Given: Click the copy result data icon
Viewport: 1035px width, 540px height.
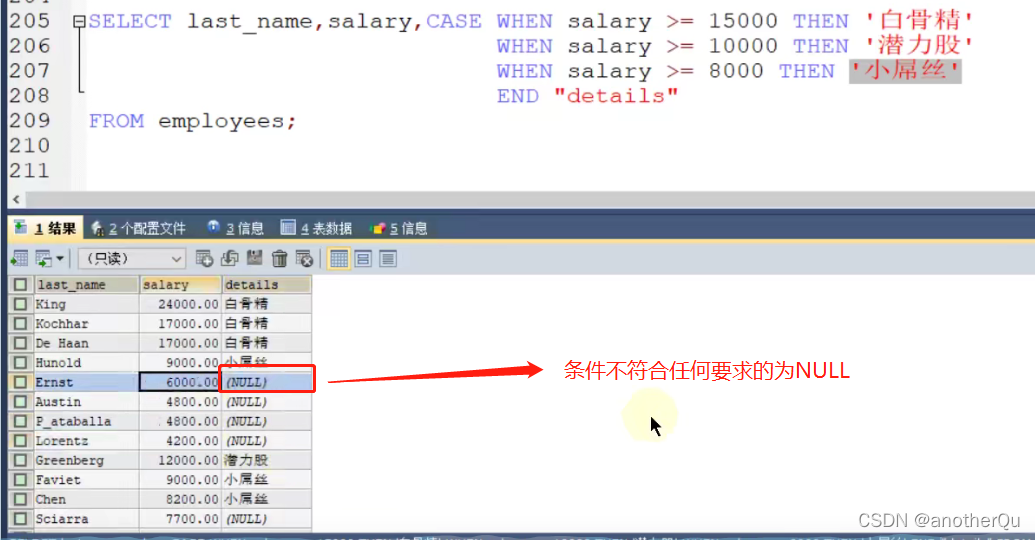Looking at the screenshot, I should [44, 259].
